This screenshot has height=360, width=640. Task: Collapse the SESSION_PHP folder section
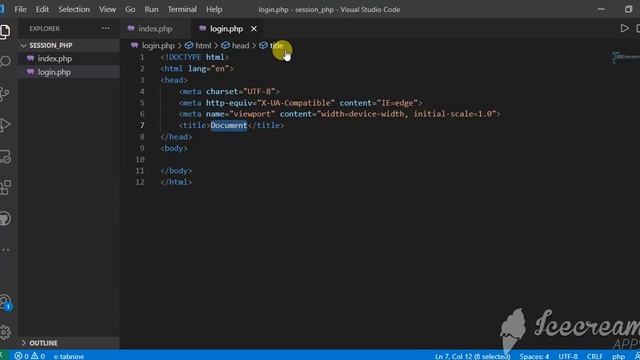(x=69, y=45)
